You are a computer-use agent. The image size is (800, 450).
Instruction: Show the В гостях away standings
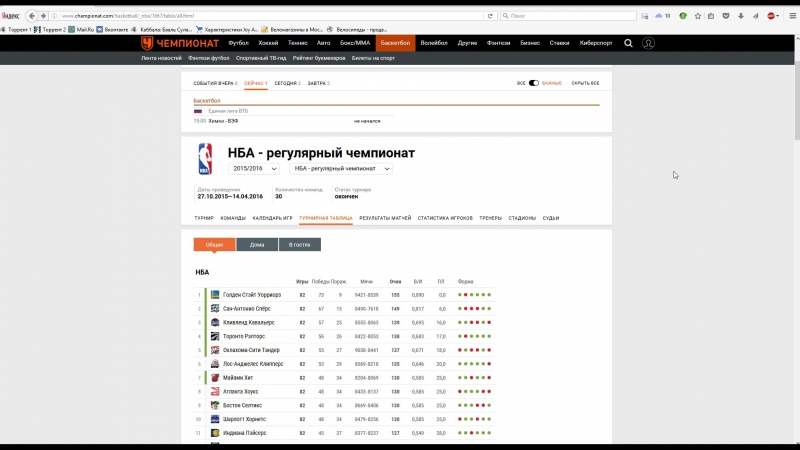[299, 244]
